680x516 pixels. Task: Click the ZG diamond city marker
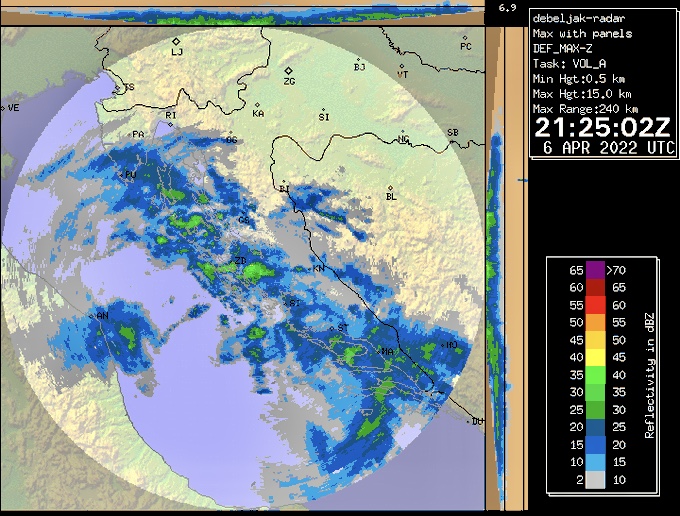pyautogui.click(x=288, y=71)
